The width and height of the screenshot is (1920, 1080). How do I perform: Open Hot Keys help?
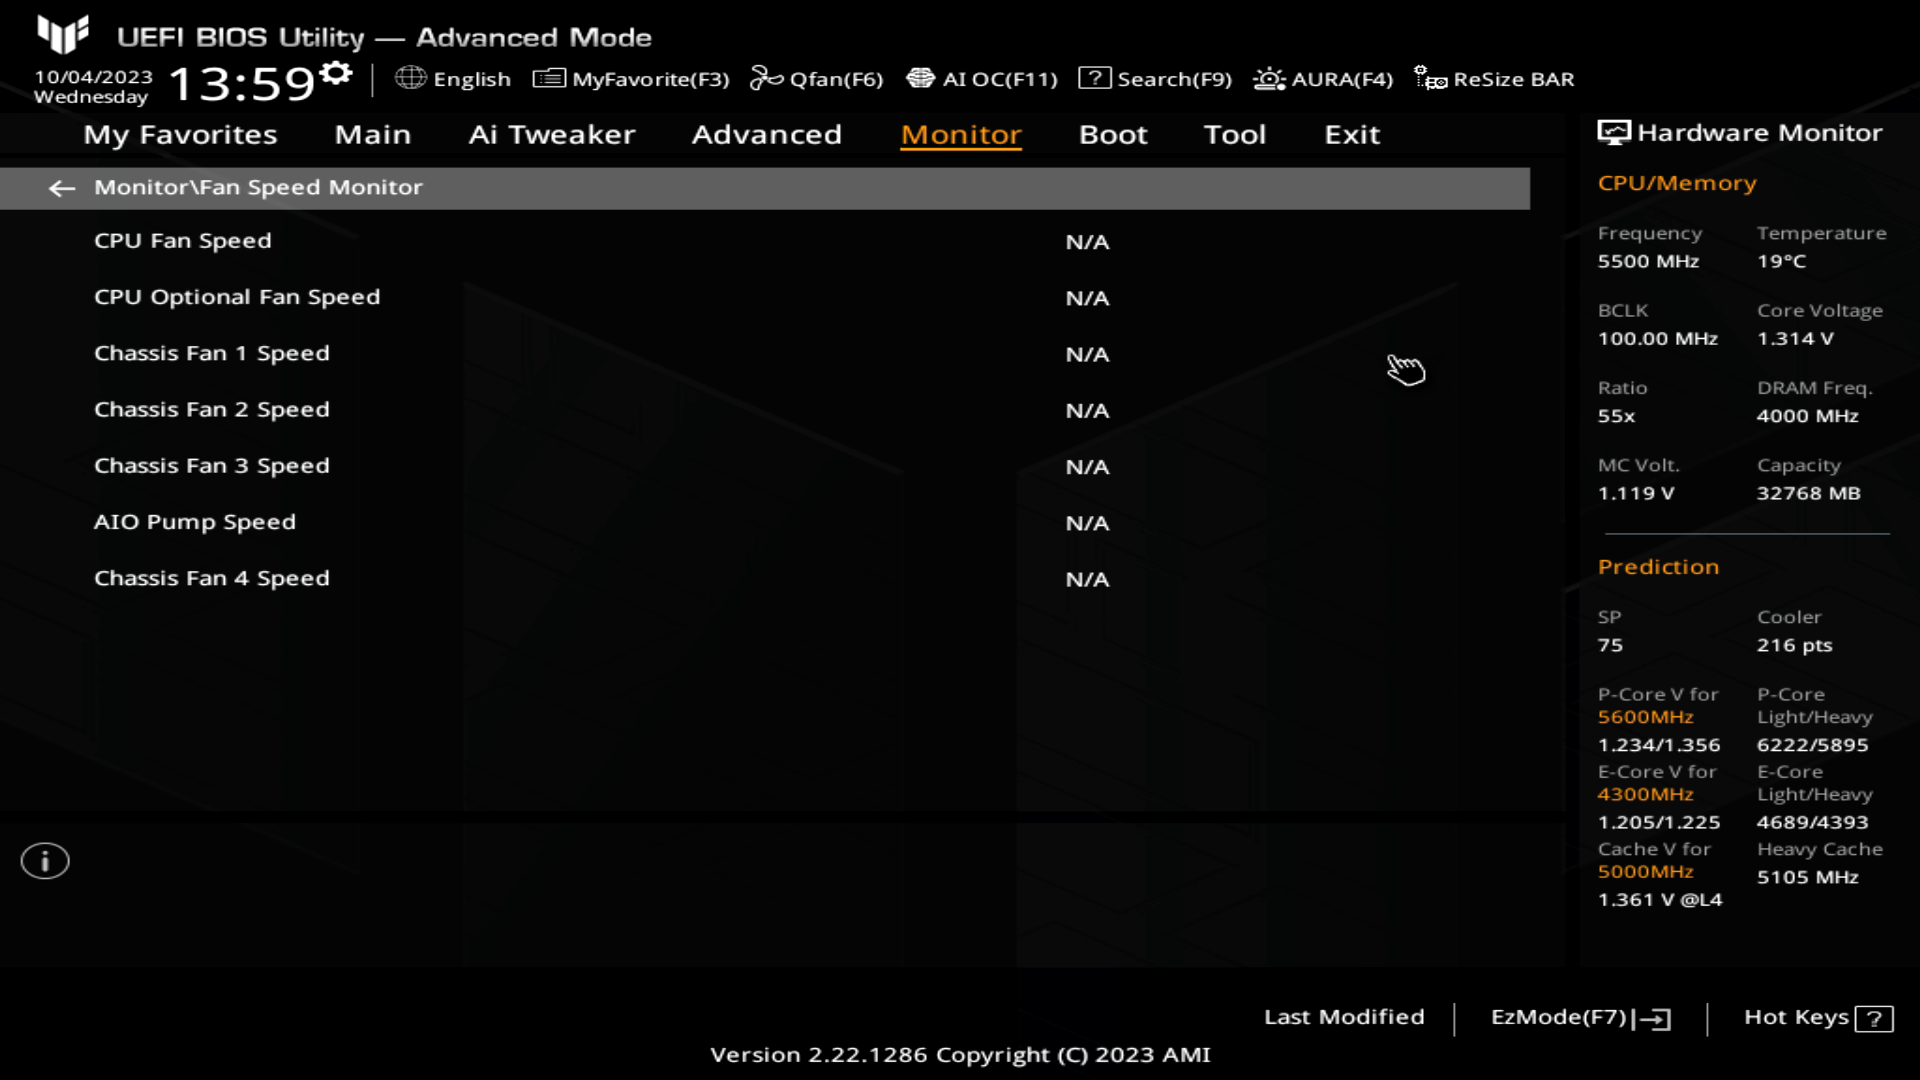[1818, 1018]
